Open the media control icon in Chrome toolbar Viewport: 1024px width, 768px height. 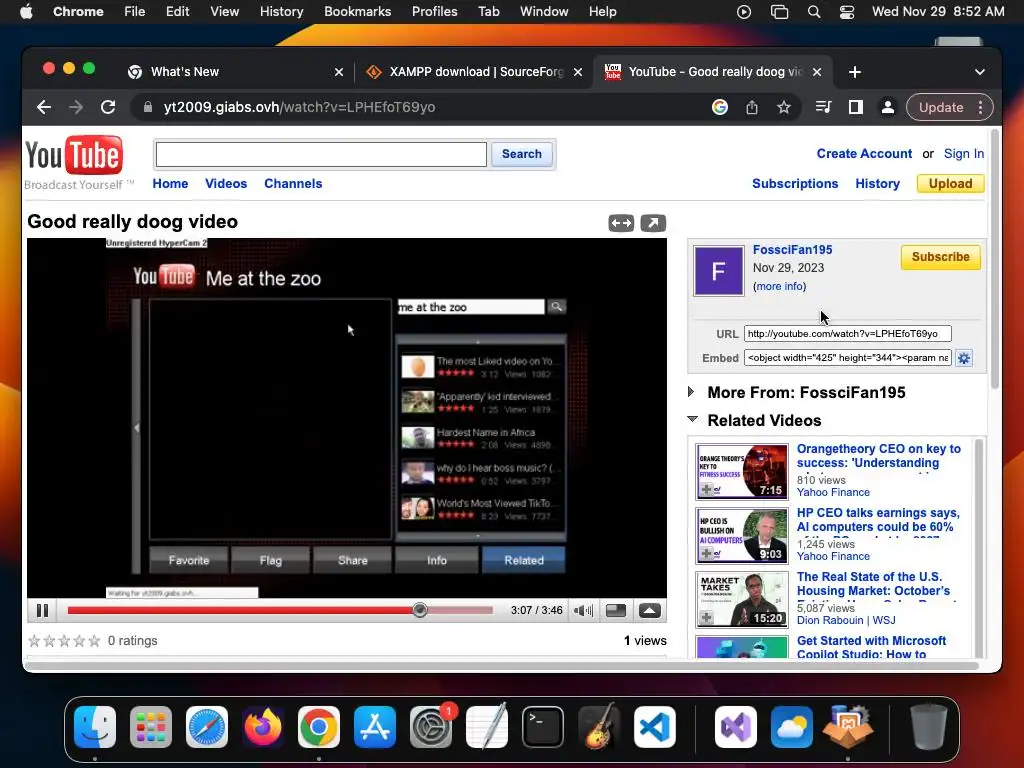824,107
